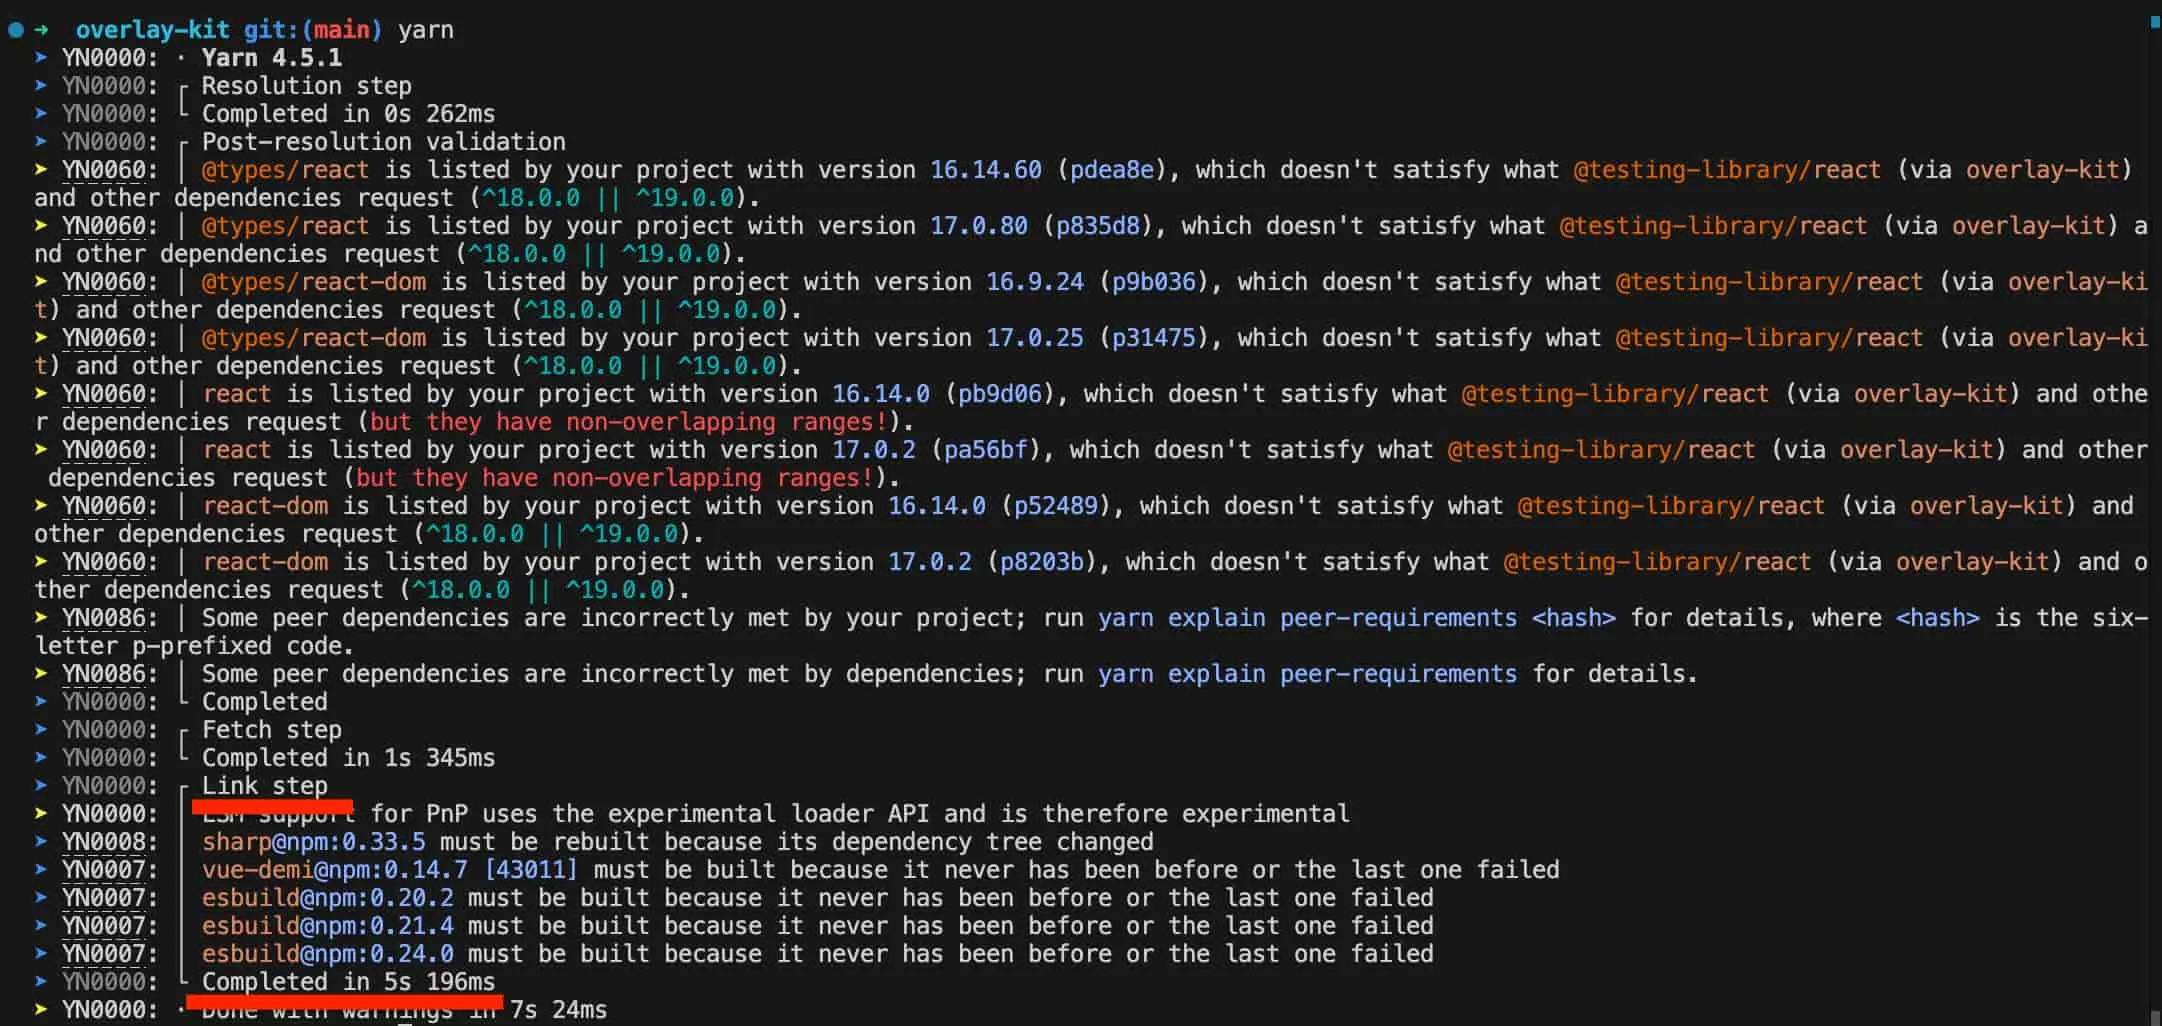Click the YN0007 code on the vue-demi line
Screen dimensions: 2162x1026
tap(103, 870)
